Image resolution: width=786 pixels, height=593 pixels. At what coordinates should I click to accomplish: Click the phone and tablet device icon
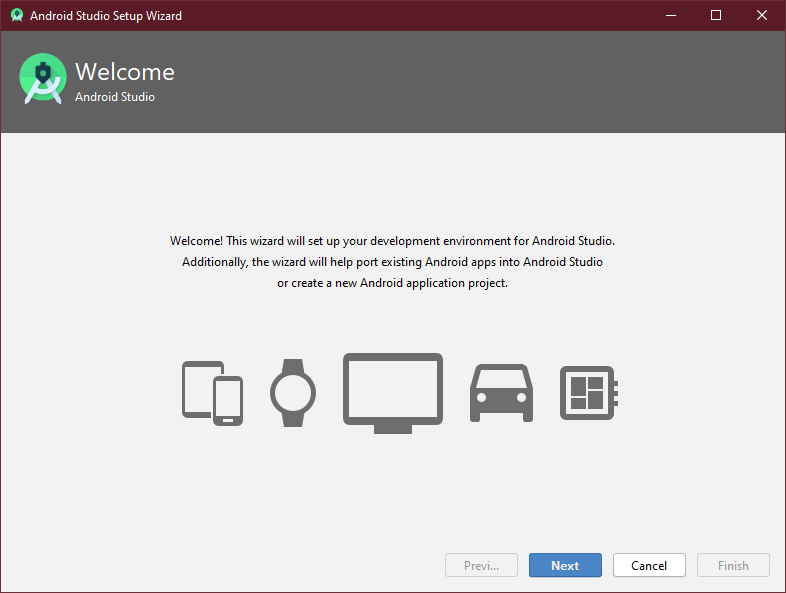[213, 393]
